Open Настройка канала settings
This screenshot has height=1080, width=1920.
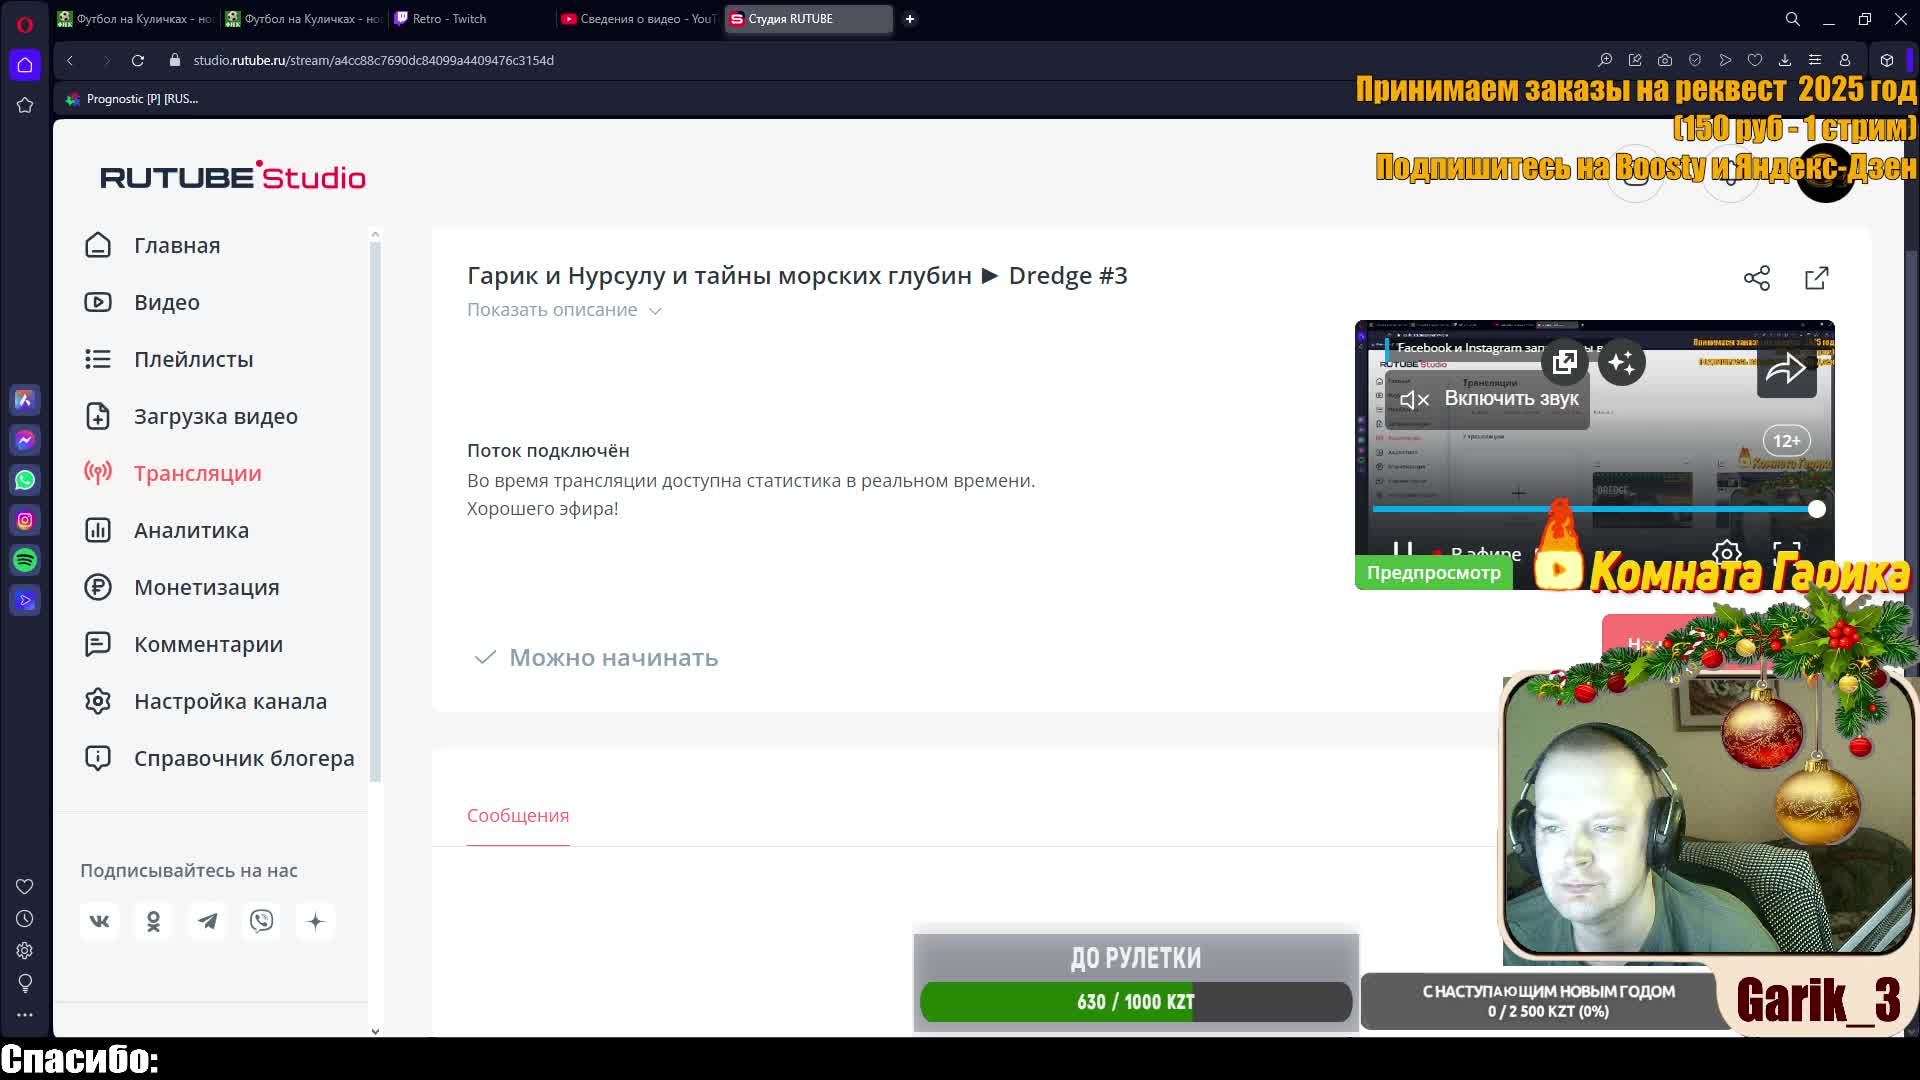tap(230, 701)
